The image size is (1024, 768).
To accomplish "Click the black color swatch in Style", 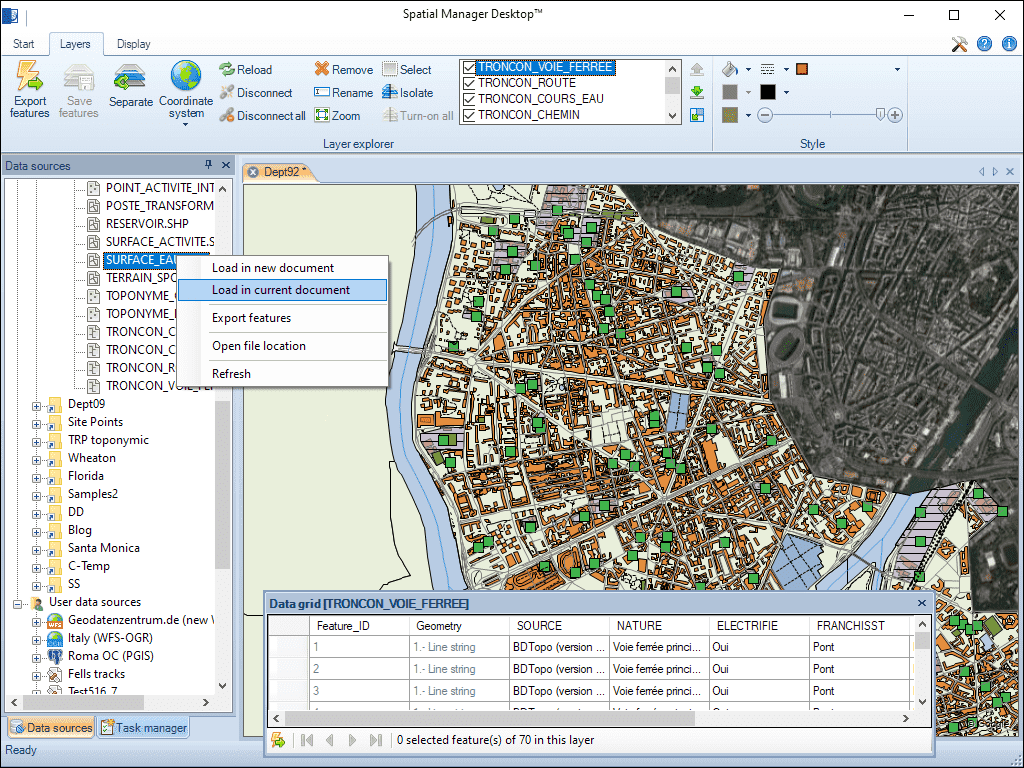I will pyautogui.click(x=768, y=92).
